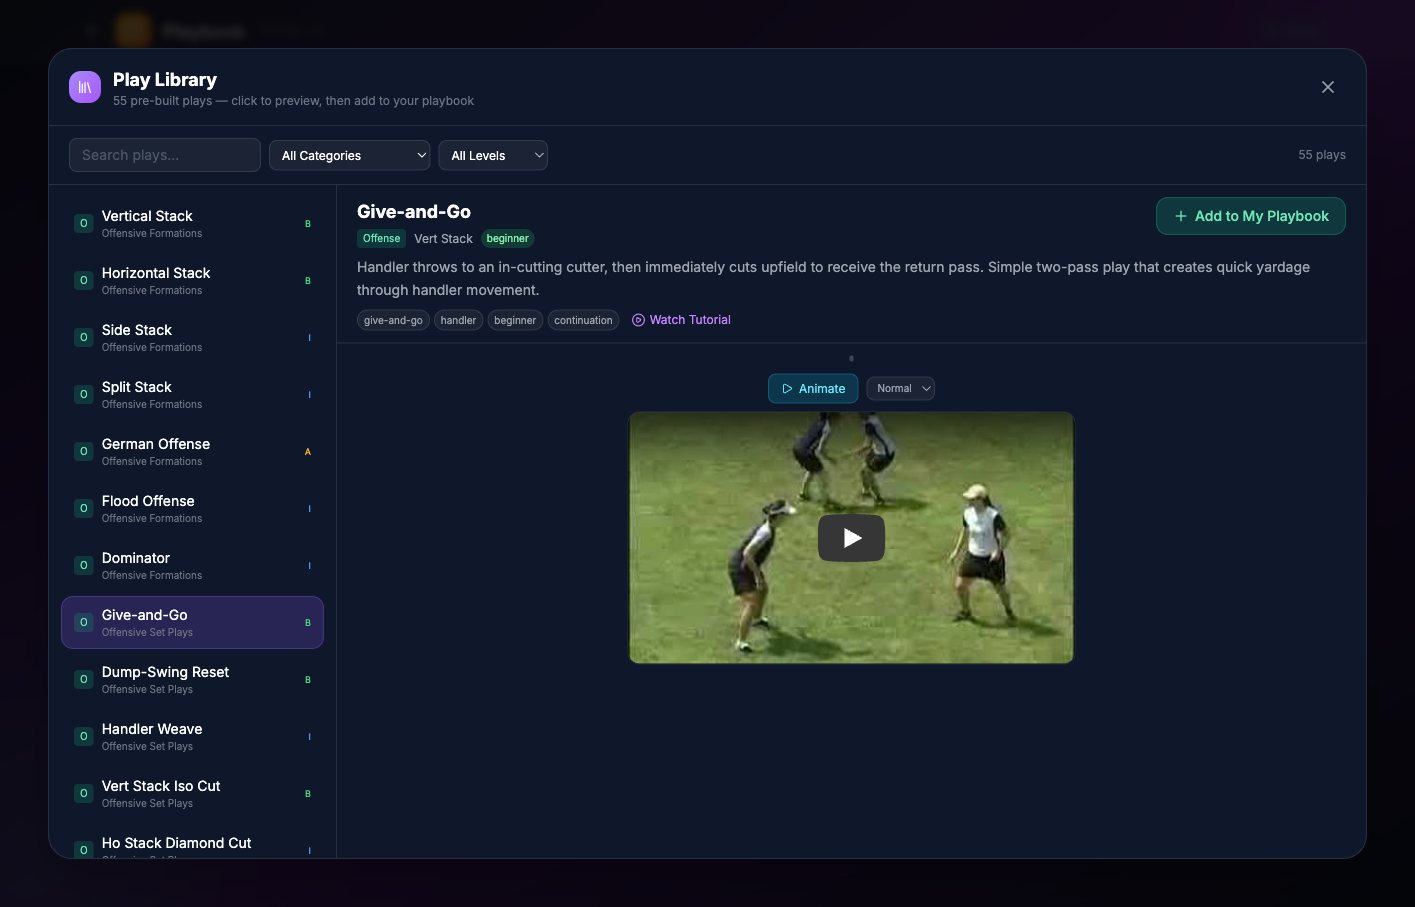
Task: Select the Dump-Swing Reset play
Action: click(192, 679)
